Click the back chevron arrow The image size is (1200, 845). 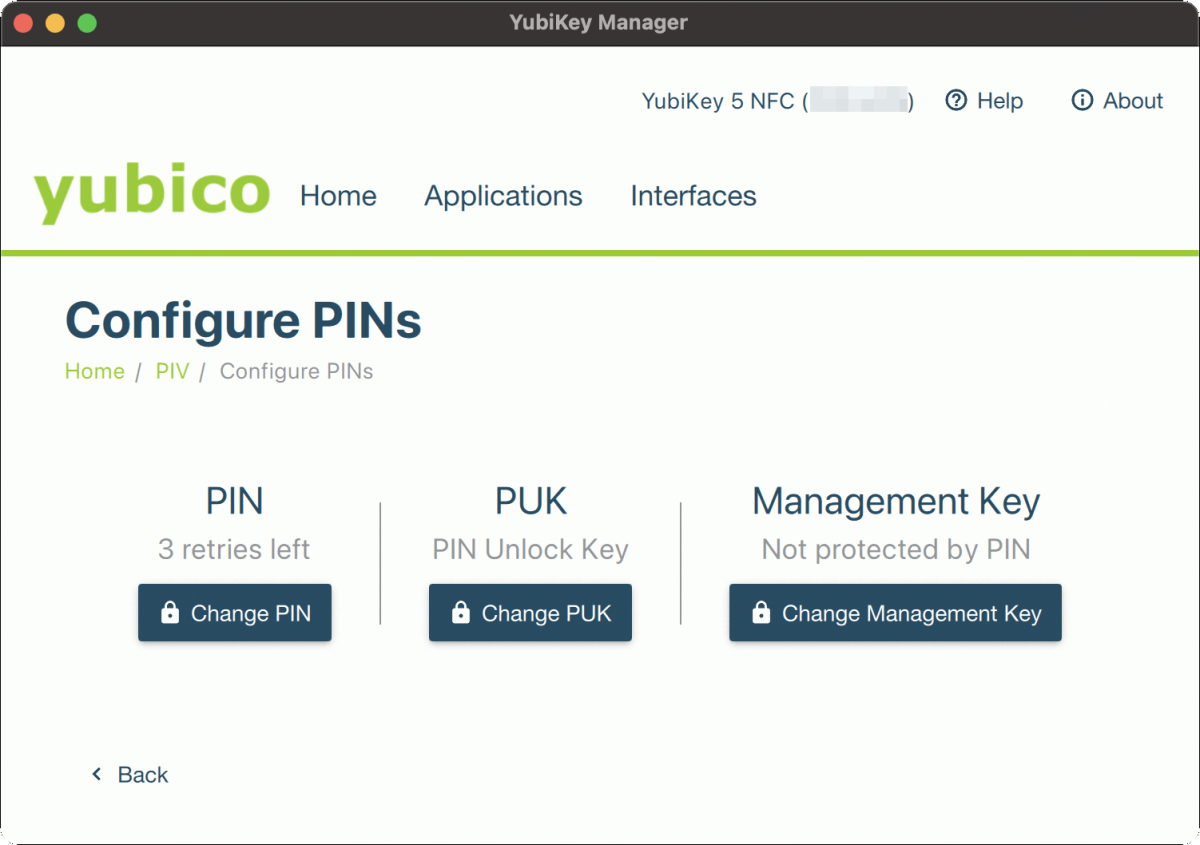[96, 773]
